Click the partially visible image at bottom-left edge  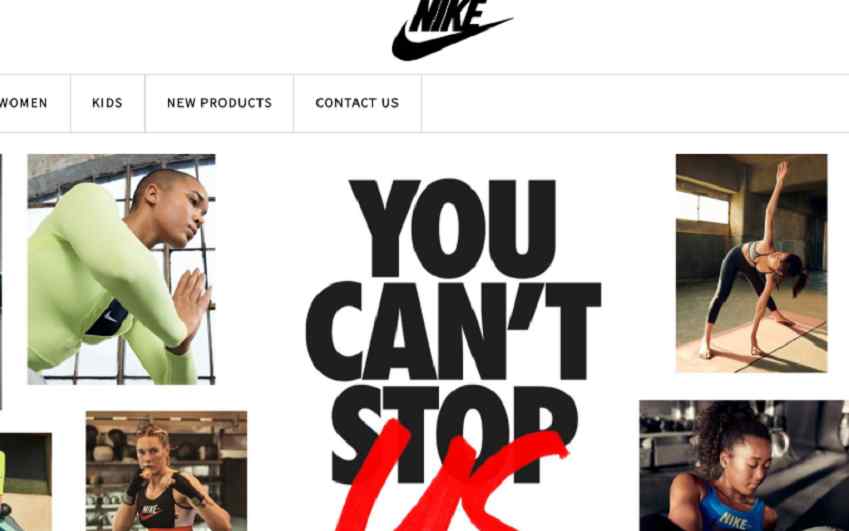[25, 482]
